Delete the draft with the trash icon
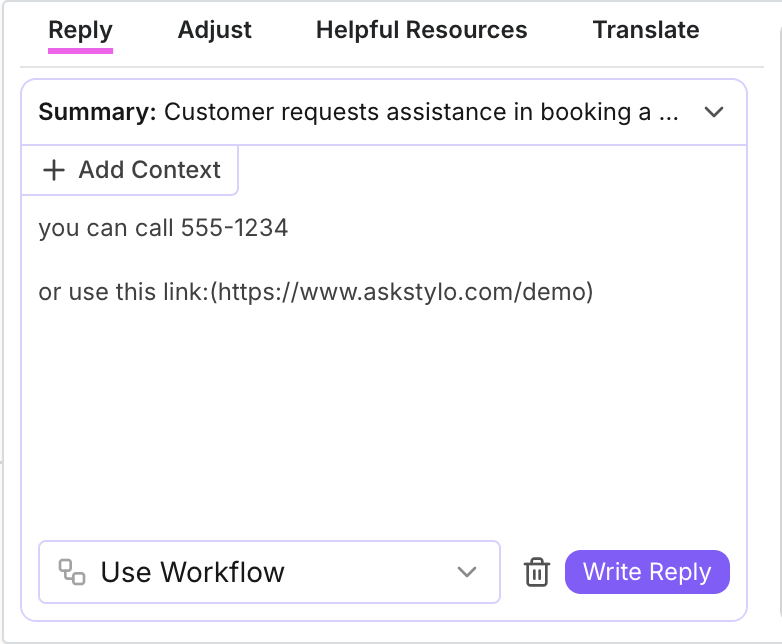Image resolution: width=782 pixels, height=644 pixels. tap(537, 572)
